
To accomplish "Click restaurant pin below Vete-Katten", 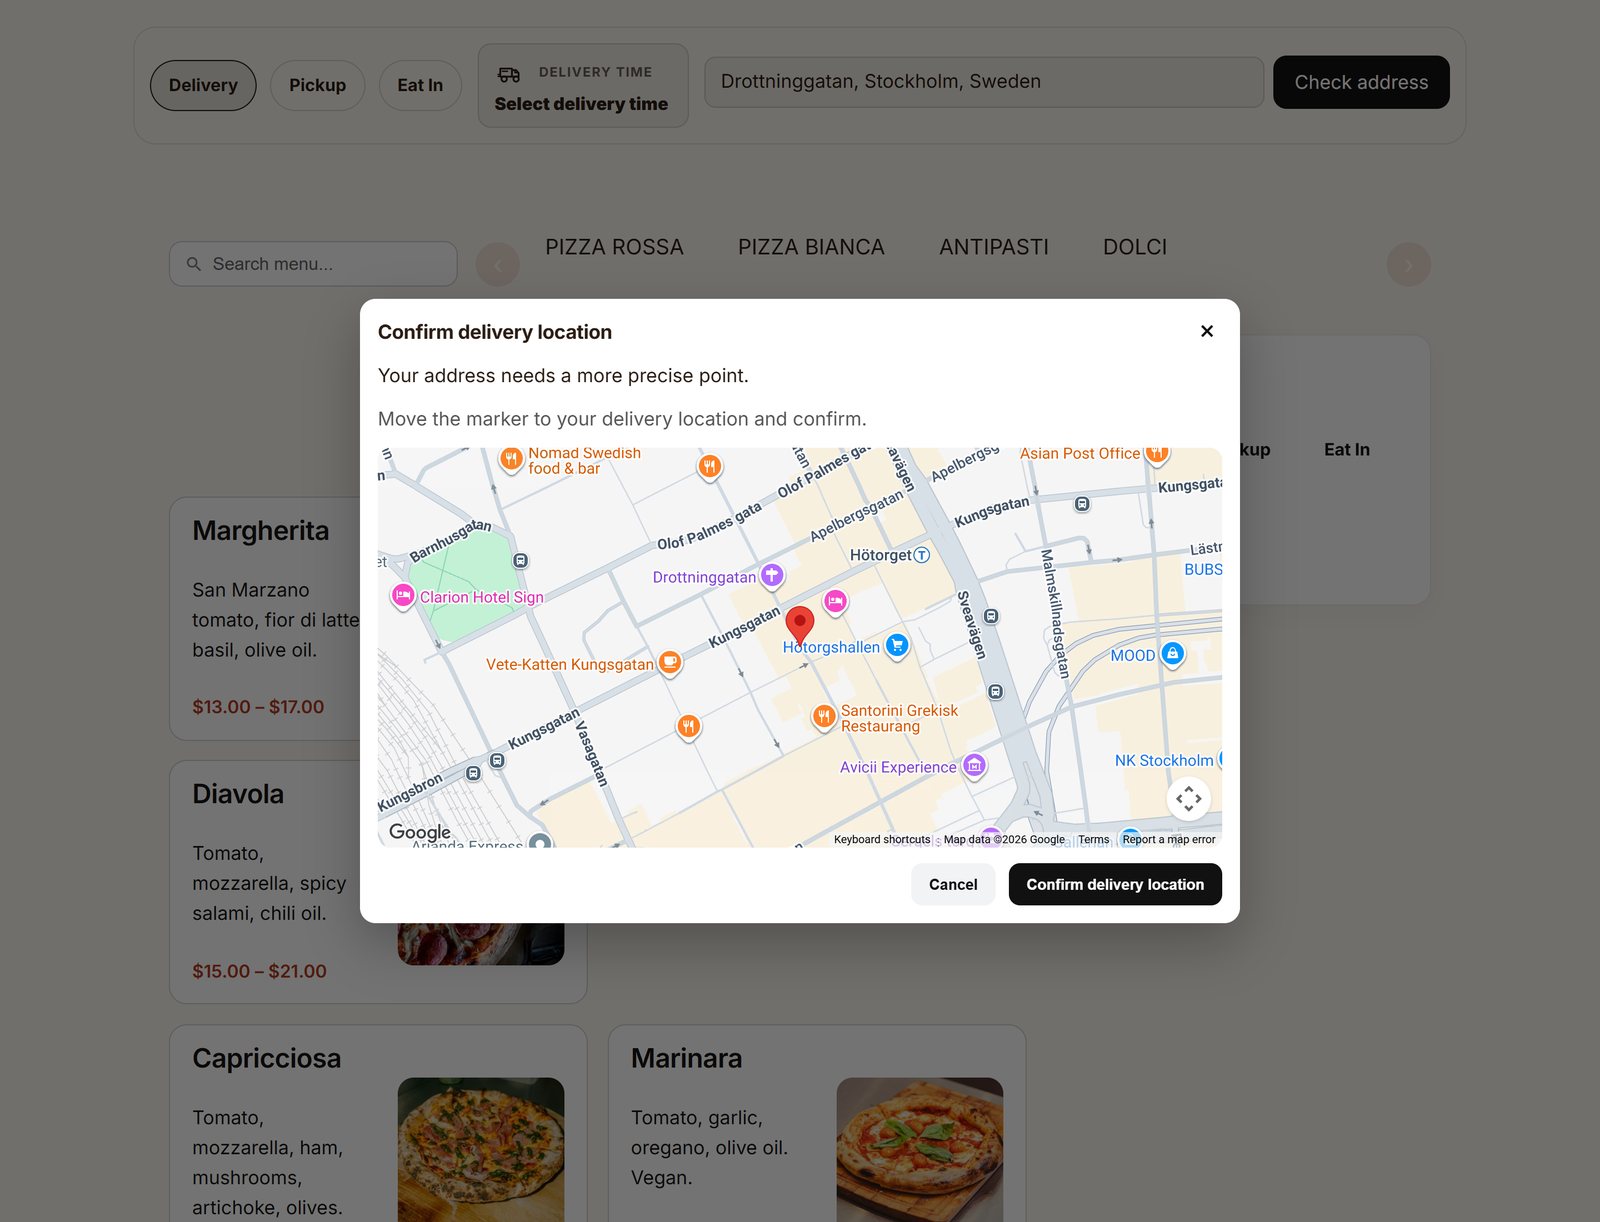I will [688, 727].
